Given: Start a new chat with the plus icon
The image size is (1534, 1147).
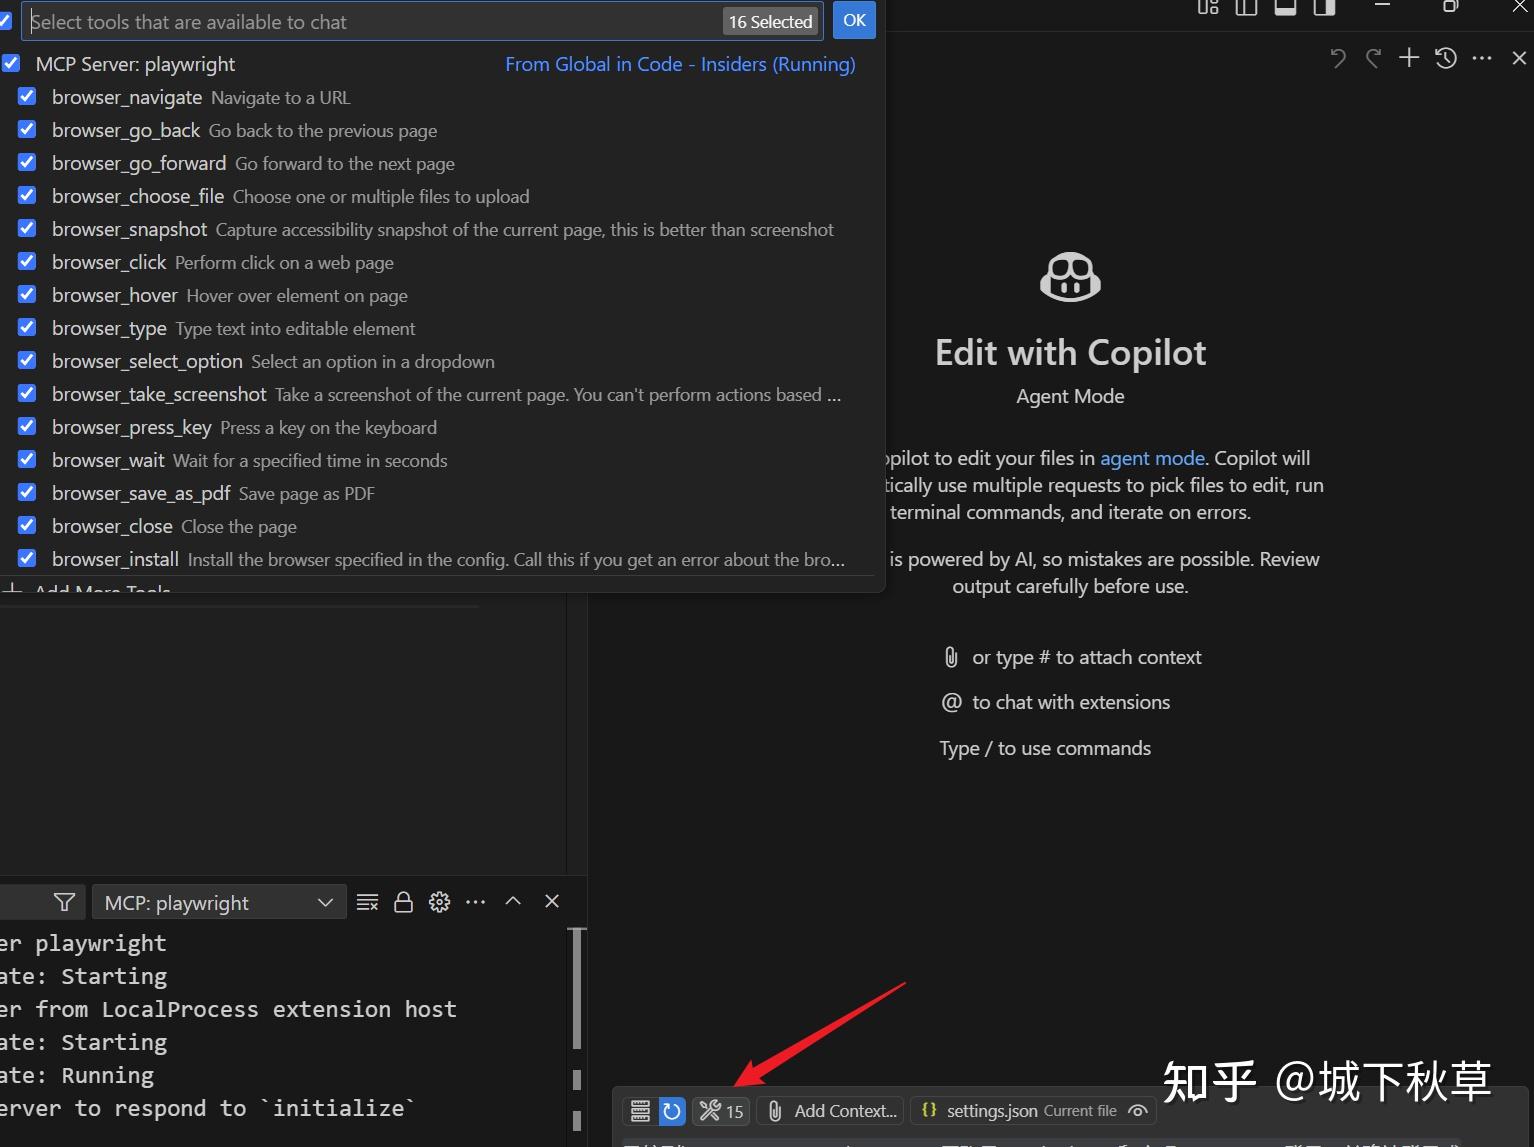Looking at the screenshot, I should 1408,57.
